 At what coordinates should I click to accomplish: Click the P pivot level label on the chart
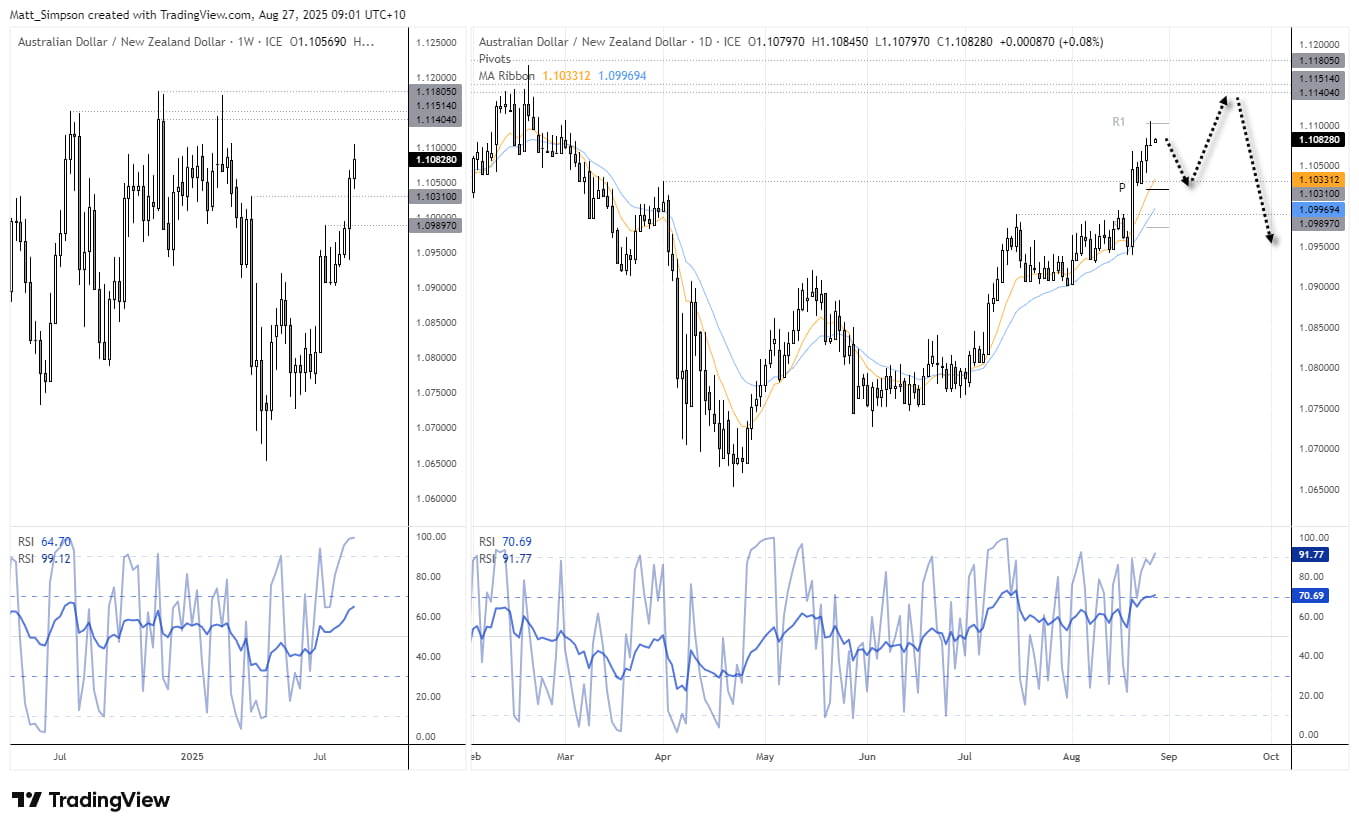1124,186
